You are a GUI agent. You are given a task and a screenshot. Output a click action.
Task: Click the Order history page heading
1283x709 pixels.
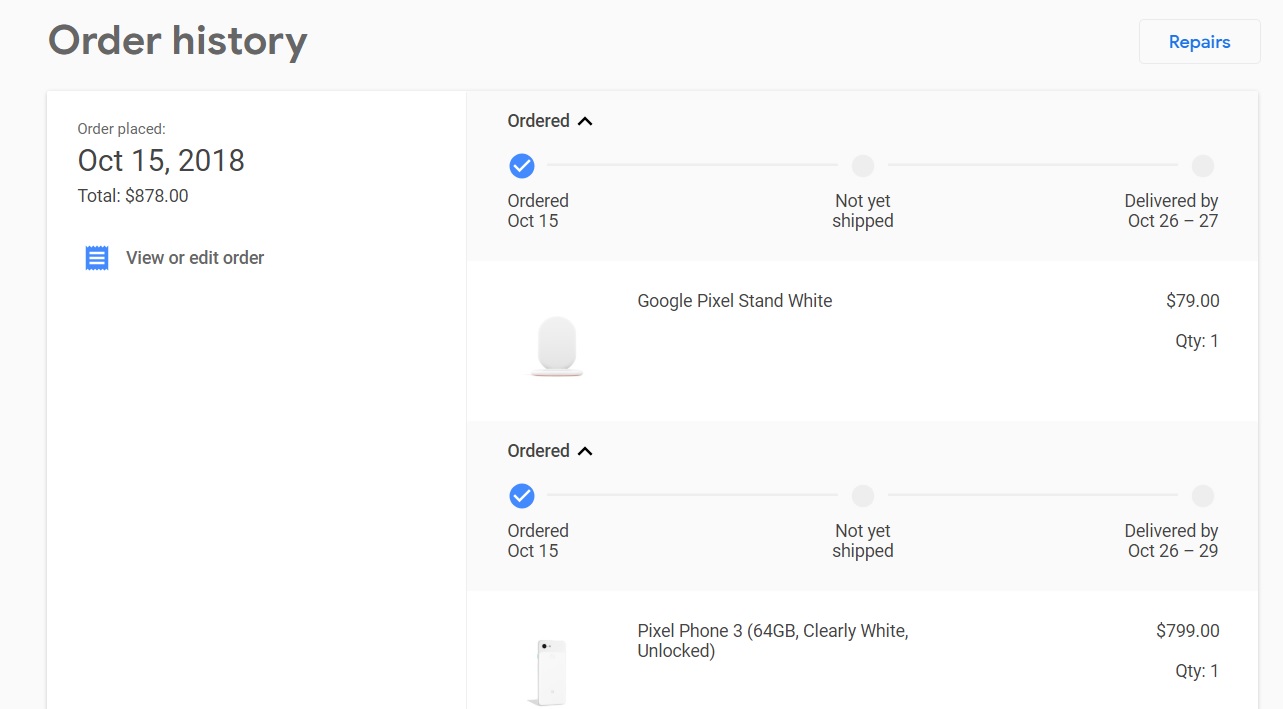[x=178, y=41]
